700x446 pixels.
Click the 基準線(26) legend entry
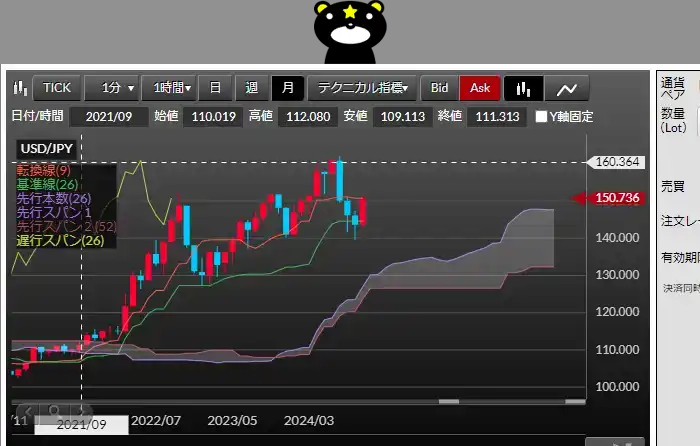tap(47, 184)
